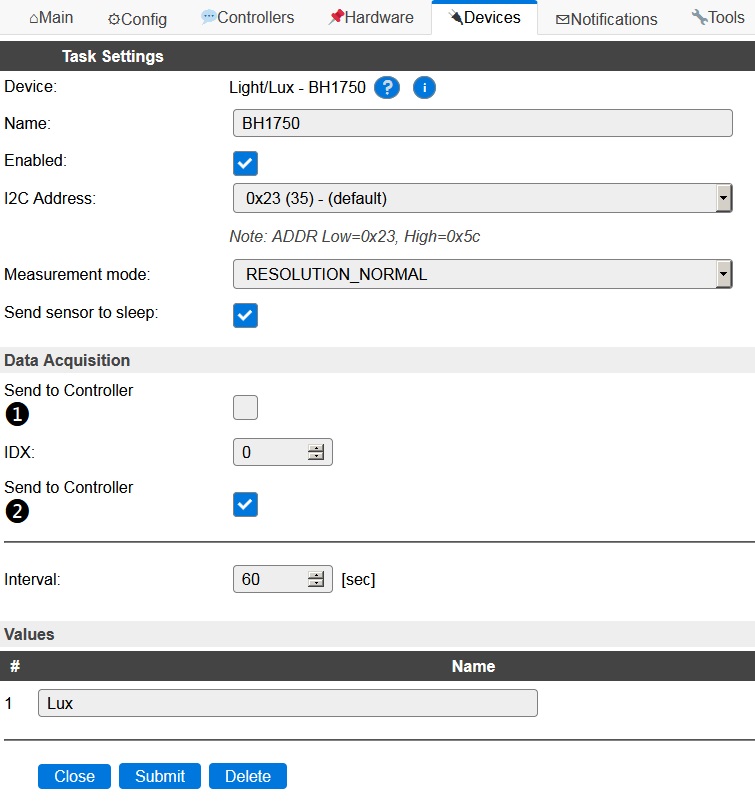Image resolution: width=755 pixels, height=806 pixels.
Task: Click the blue info icon beside BH1750
Action: point(424,88)
